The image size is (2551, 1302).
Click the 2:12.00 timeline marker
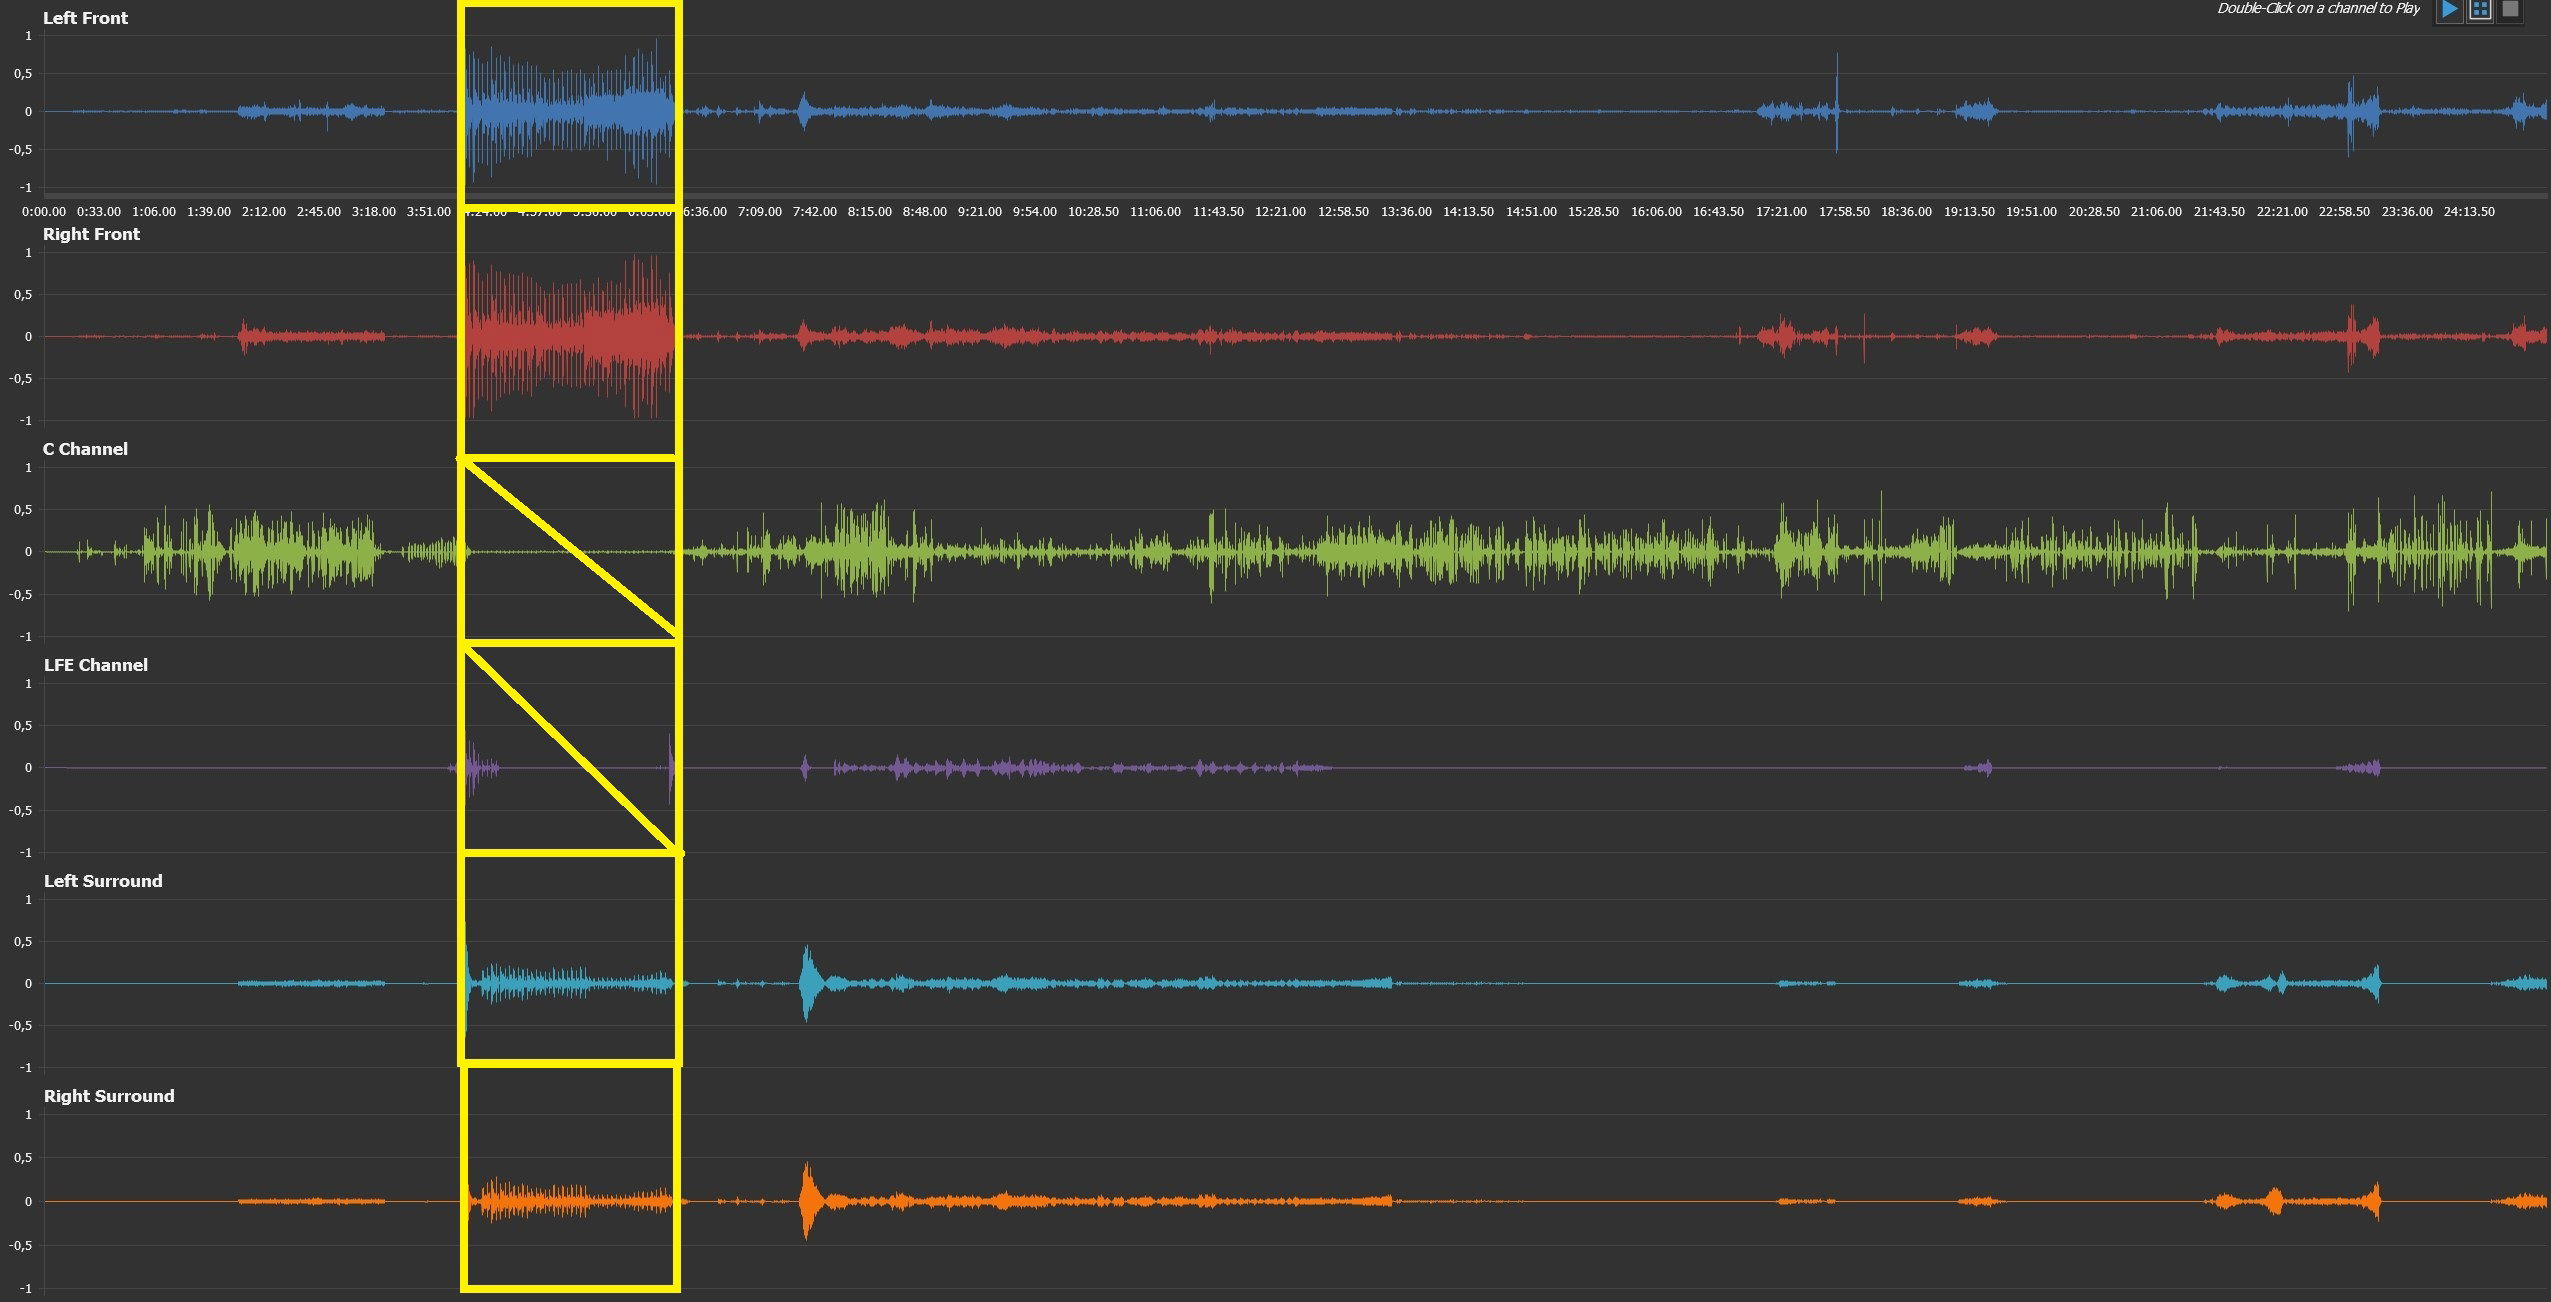tap(264, 212)
